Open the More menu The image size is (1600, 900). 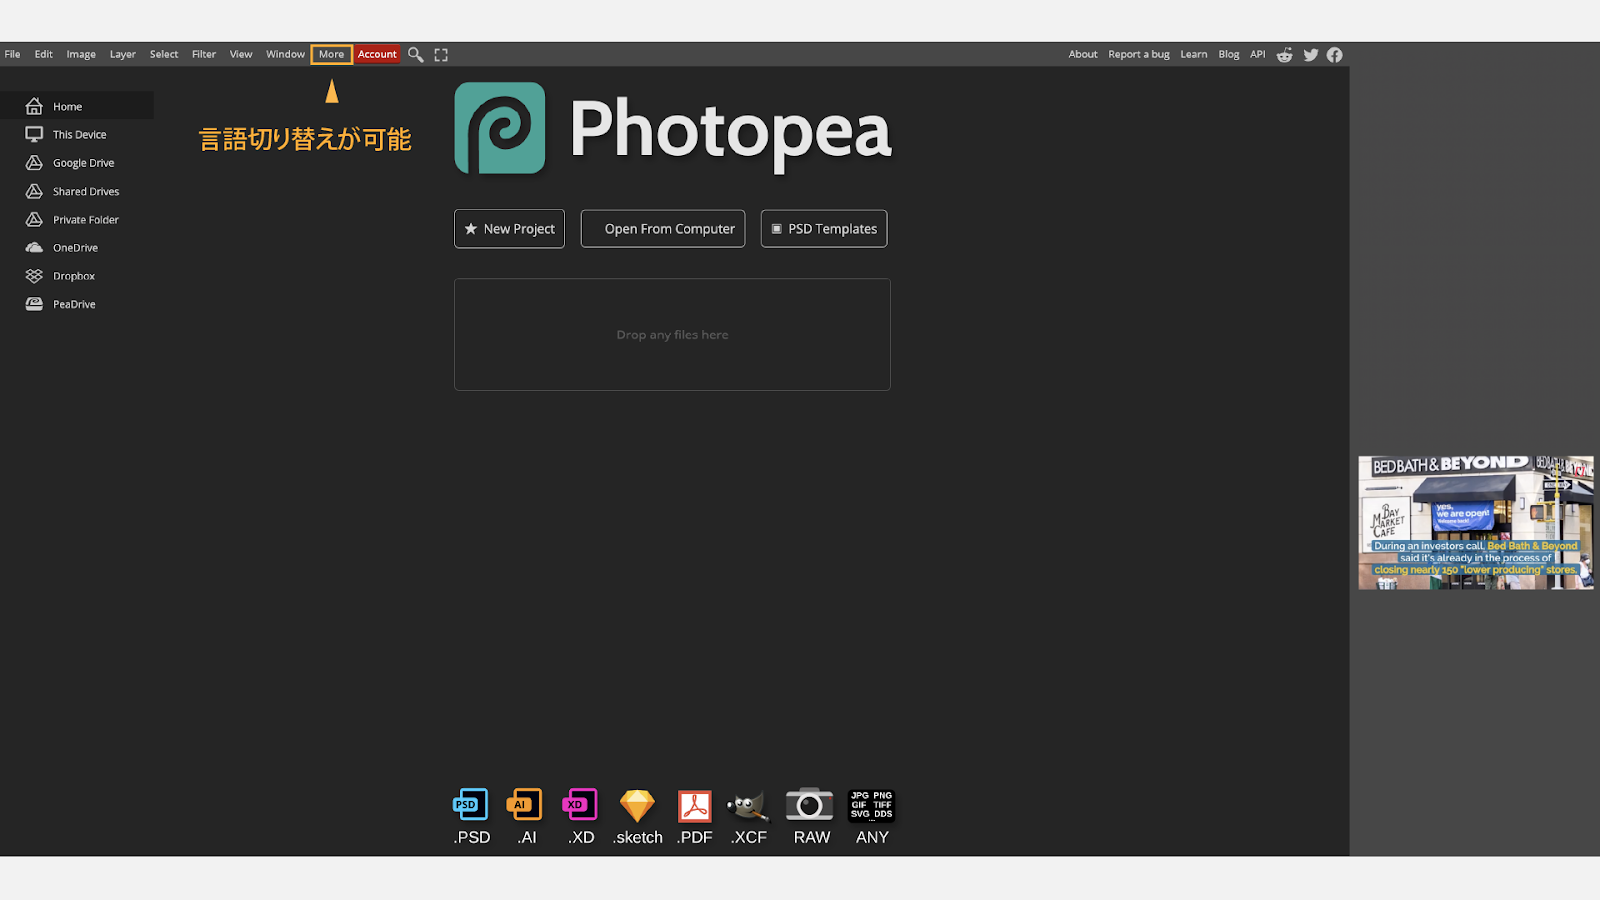pos(331,55)
